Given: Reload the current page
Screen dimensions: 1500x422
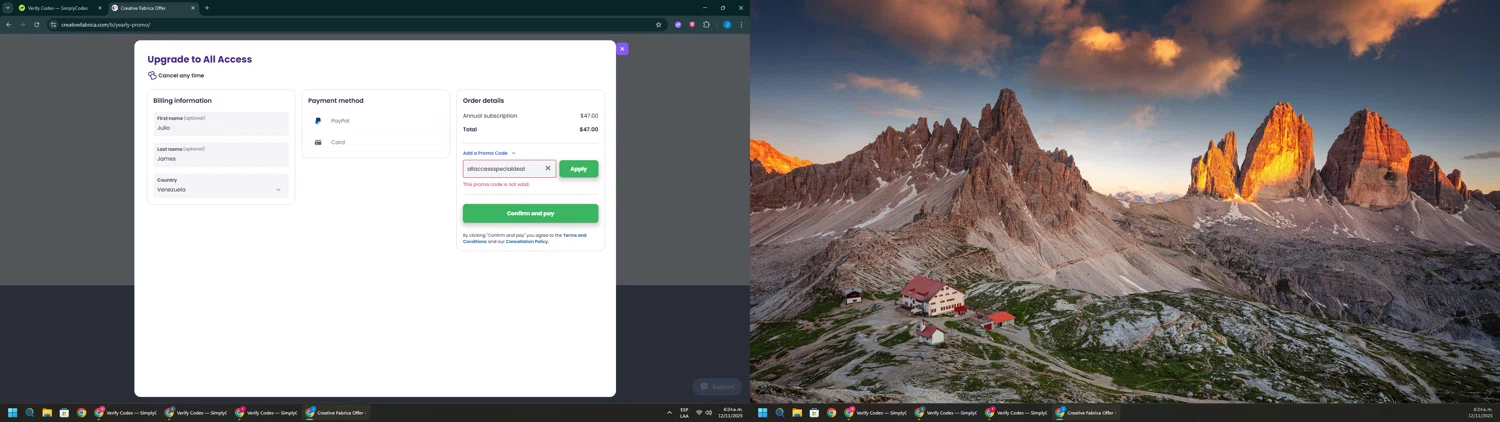Looking at the screenshot, I should (37, 24).
